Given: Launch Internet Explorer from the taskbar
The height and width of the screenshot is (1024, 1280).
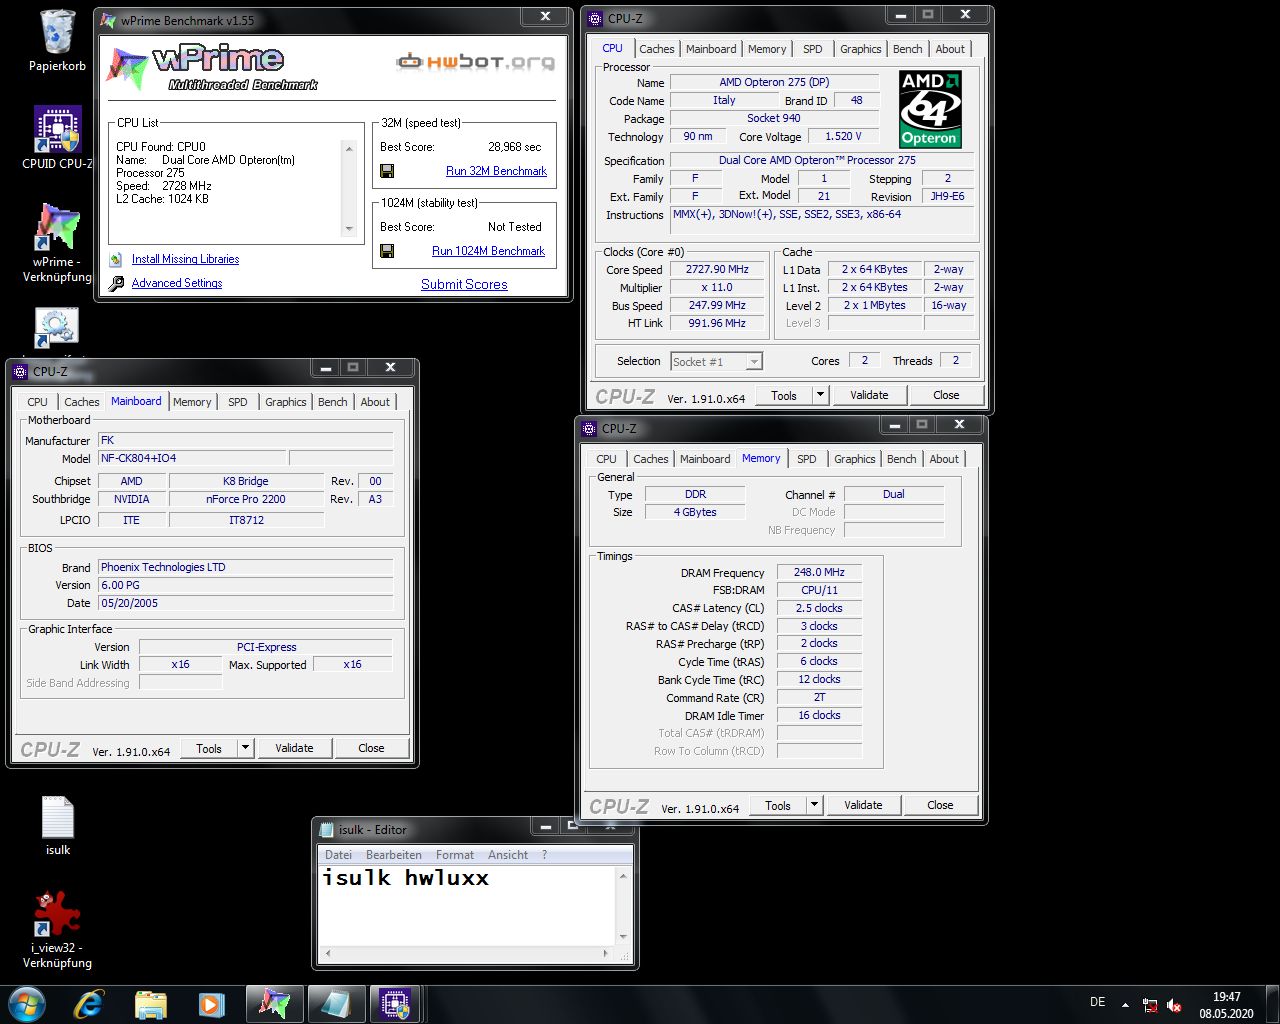Looking at the screenshot, I should point(89,1004).
